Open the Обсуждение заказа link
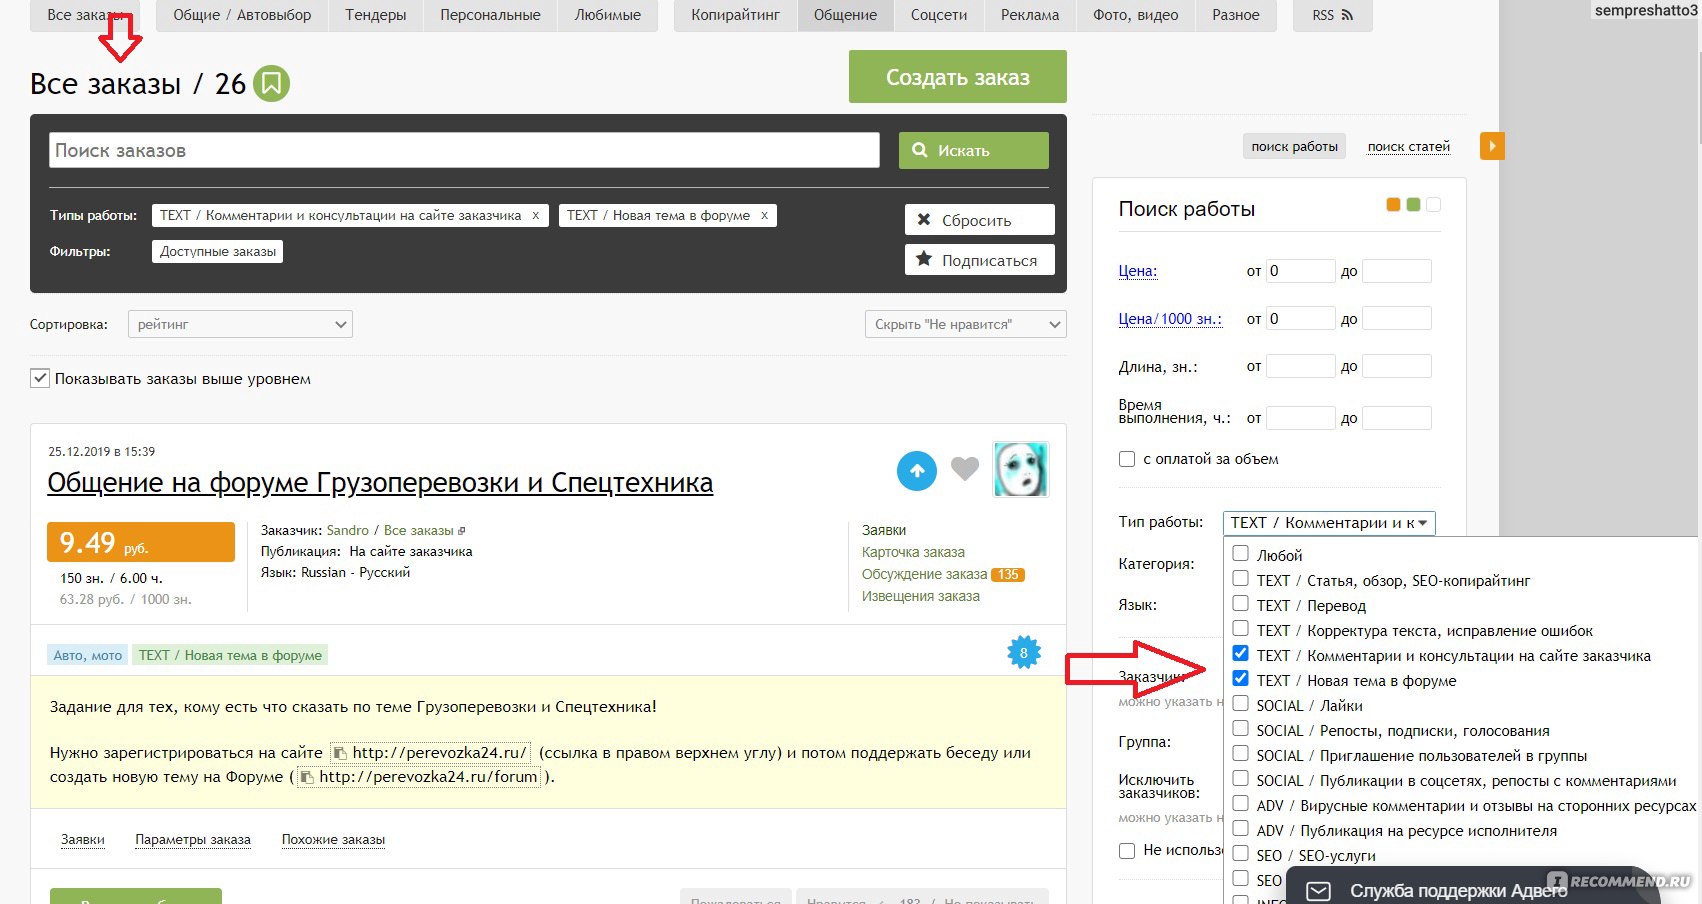1702x904 pixels. [x=924, y=574]
